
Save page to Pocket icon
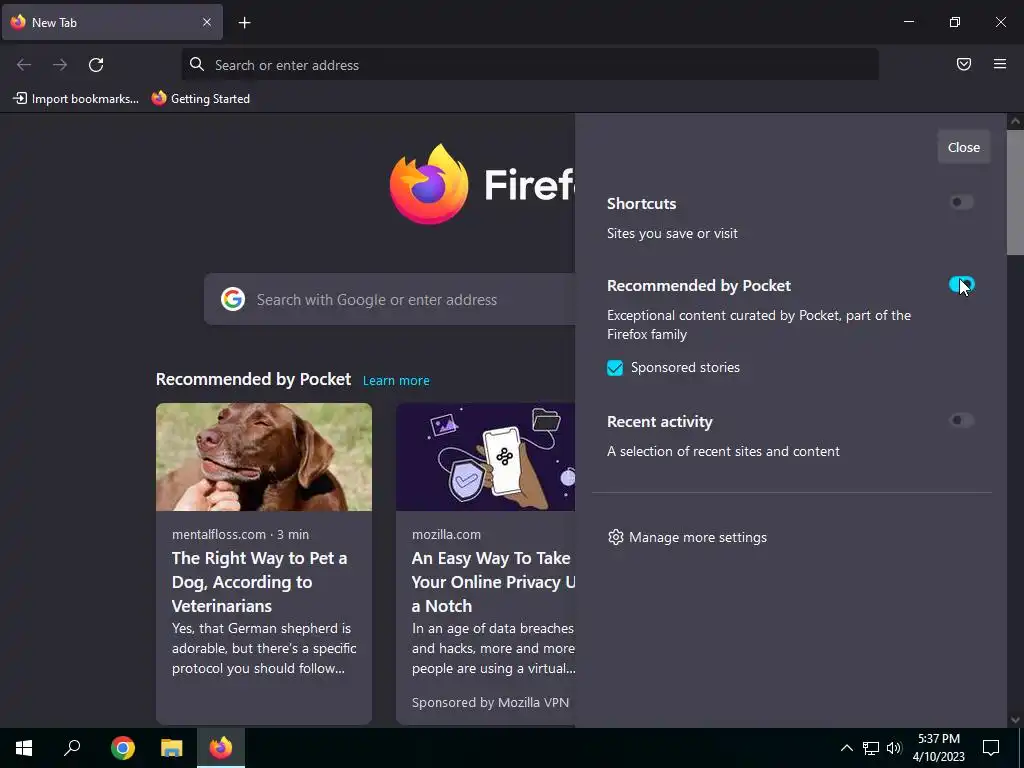pyautogui.click(x=964, y=64)
